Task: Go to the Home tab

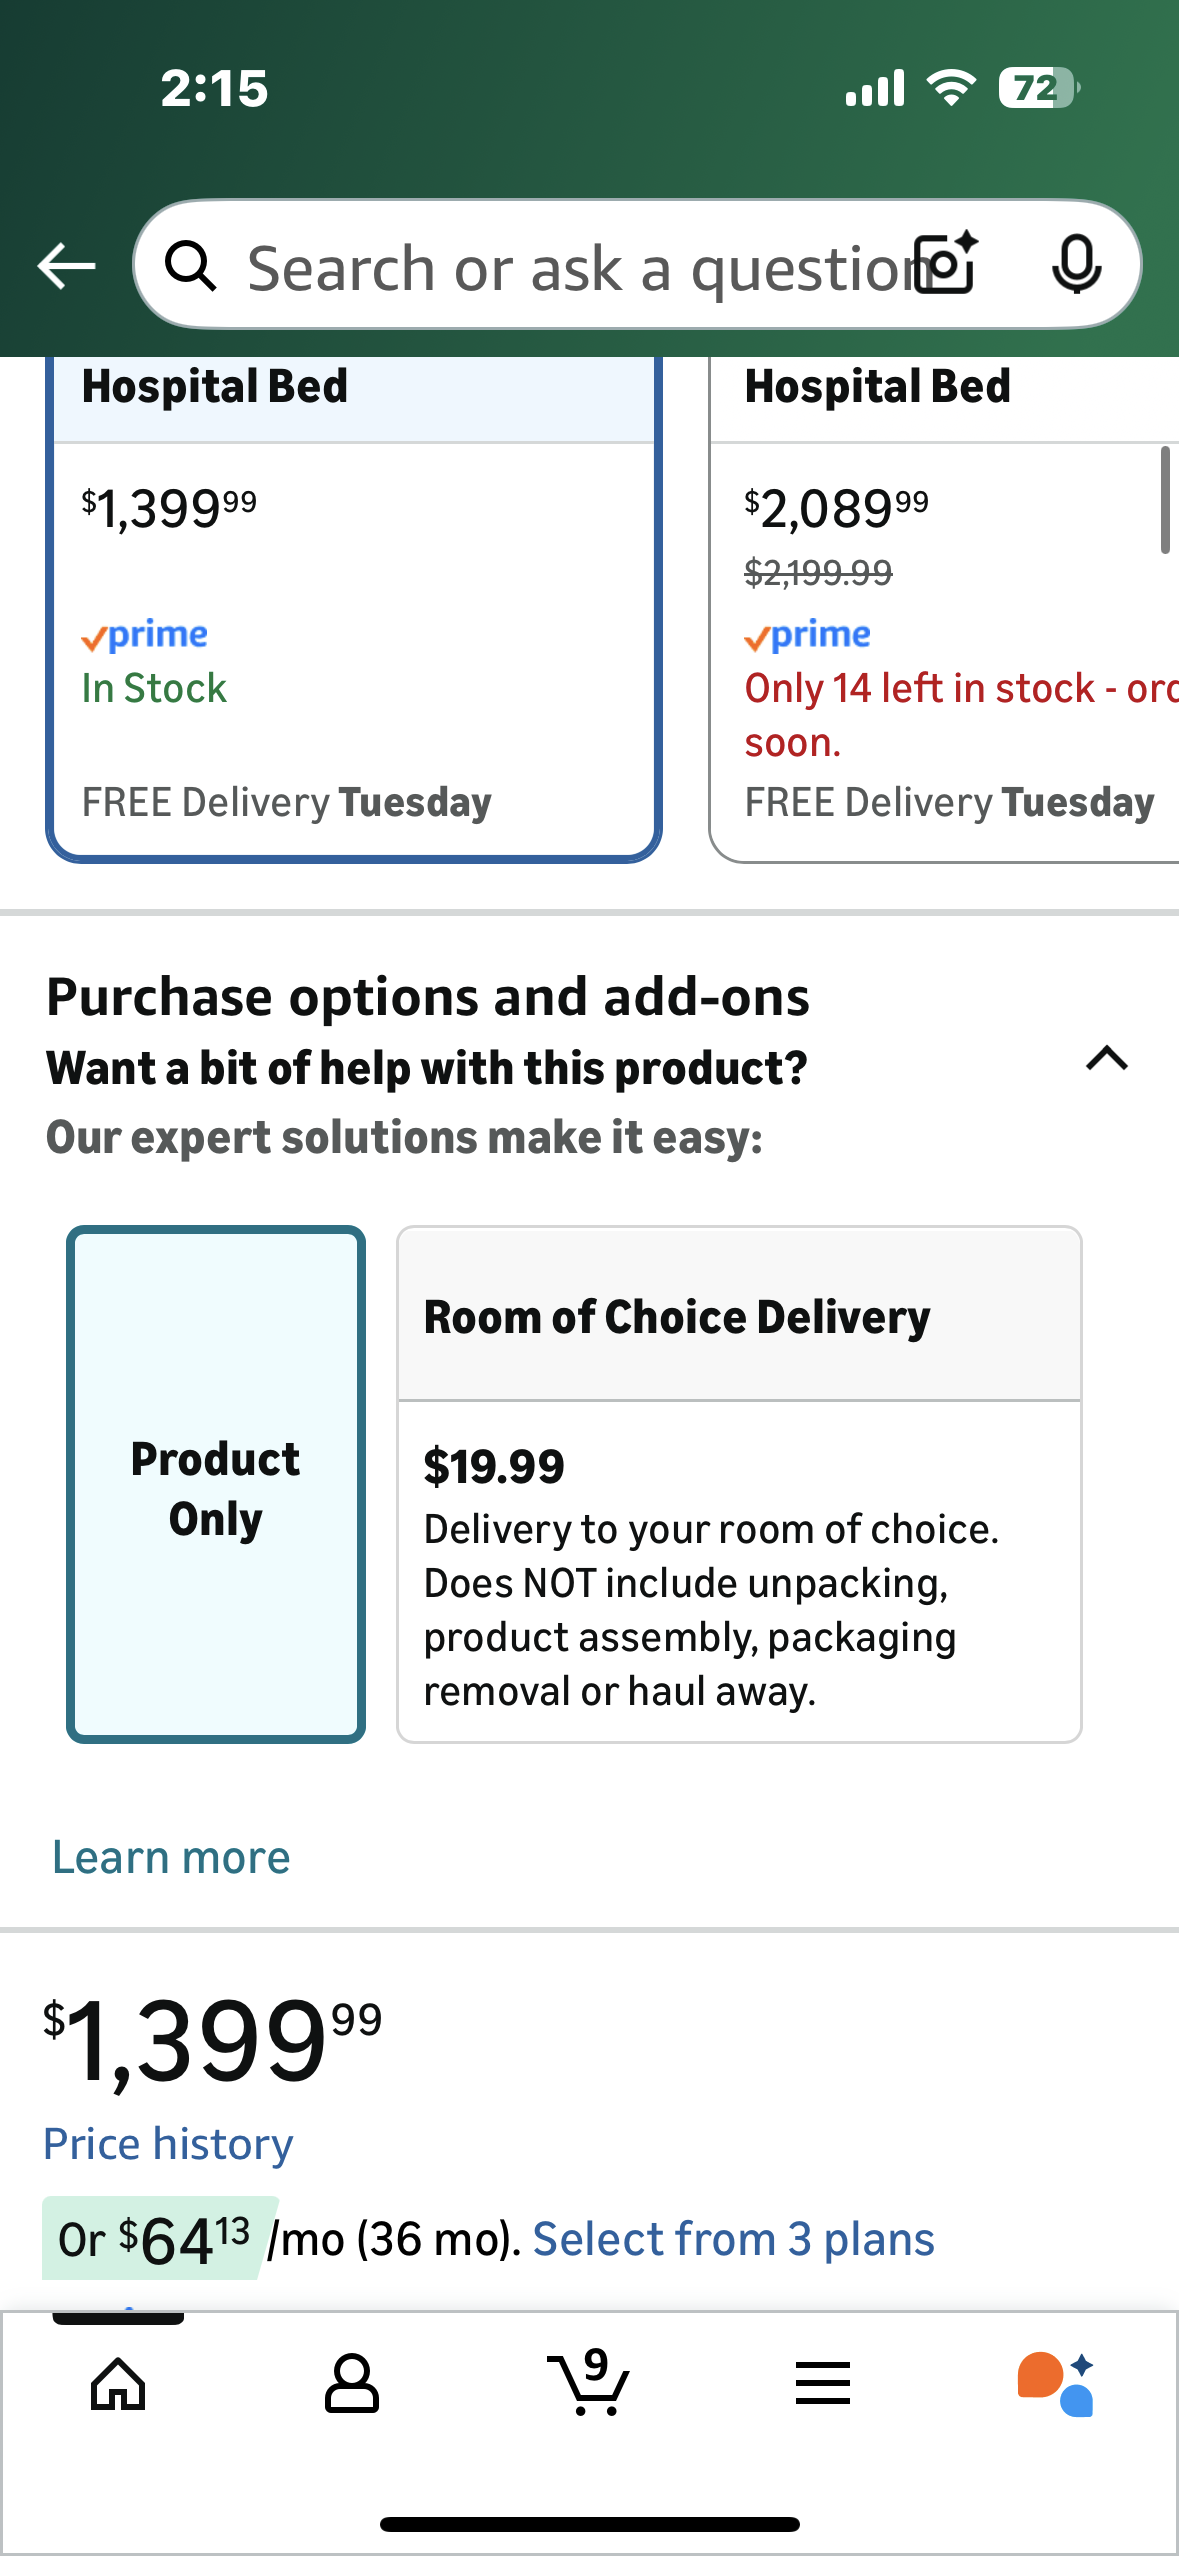Action: click(x=118, y=2384)
